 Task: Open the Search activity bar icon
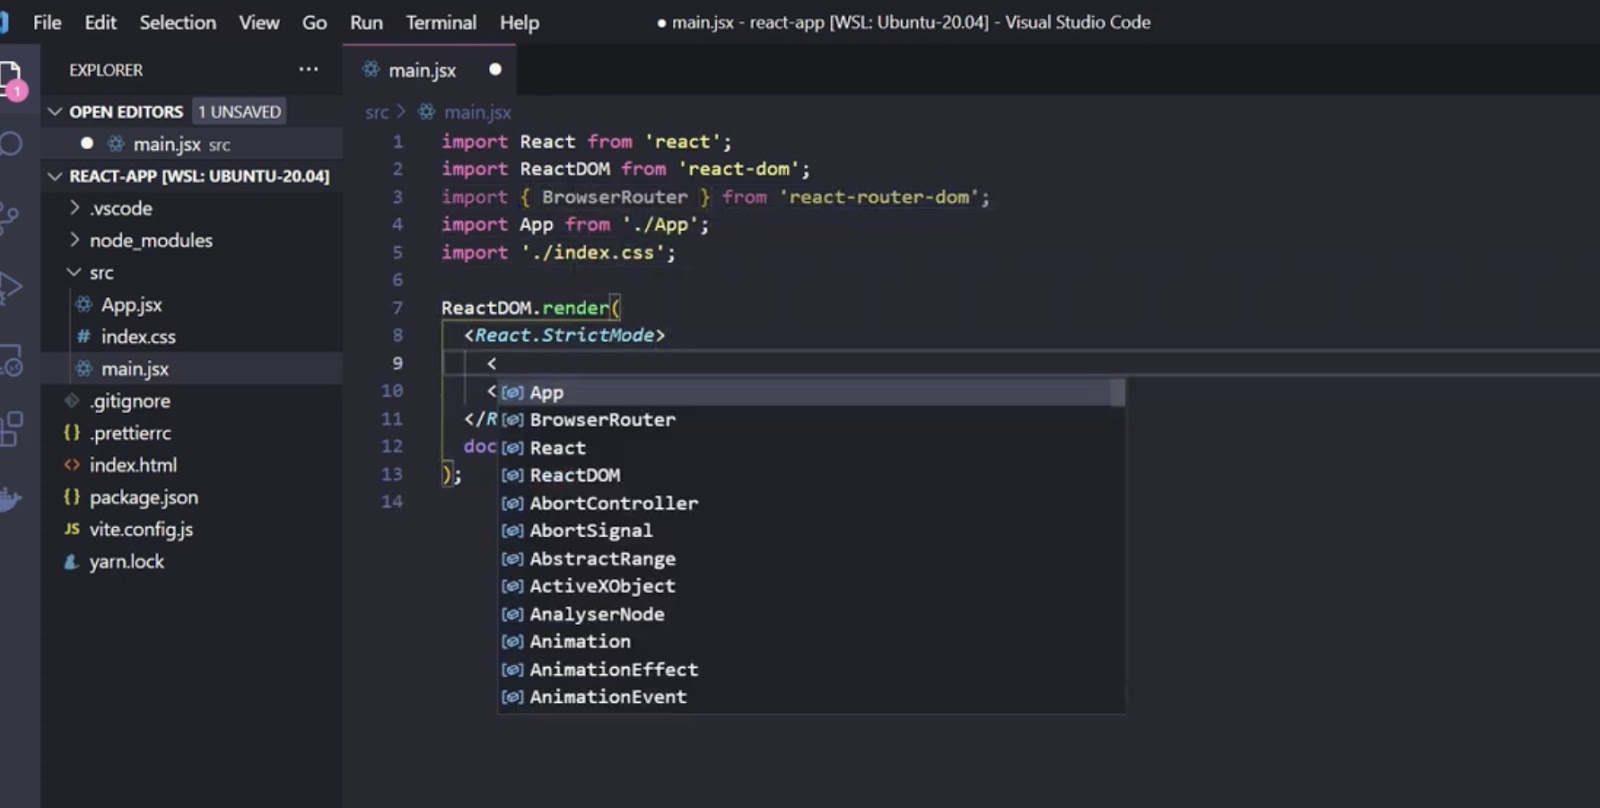pos(10,144)
